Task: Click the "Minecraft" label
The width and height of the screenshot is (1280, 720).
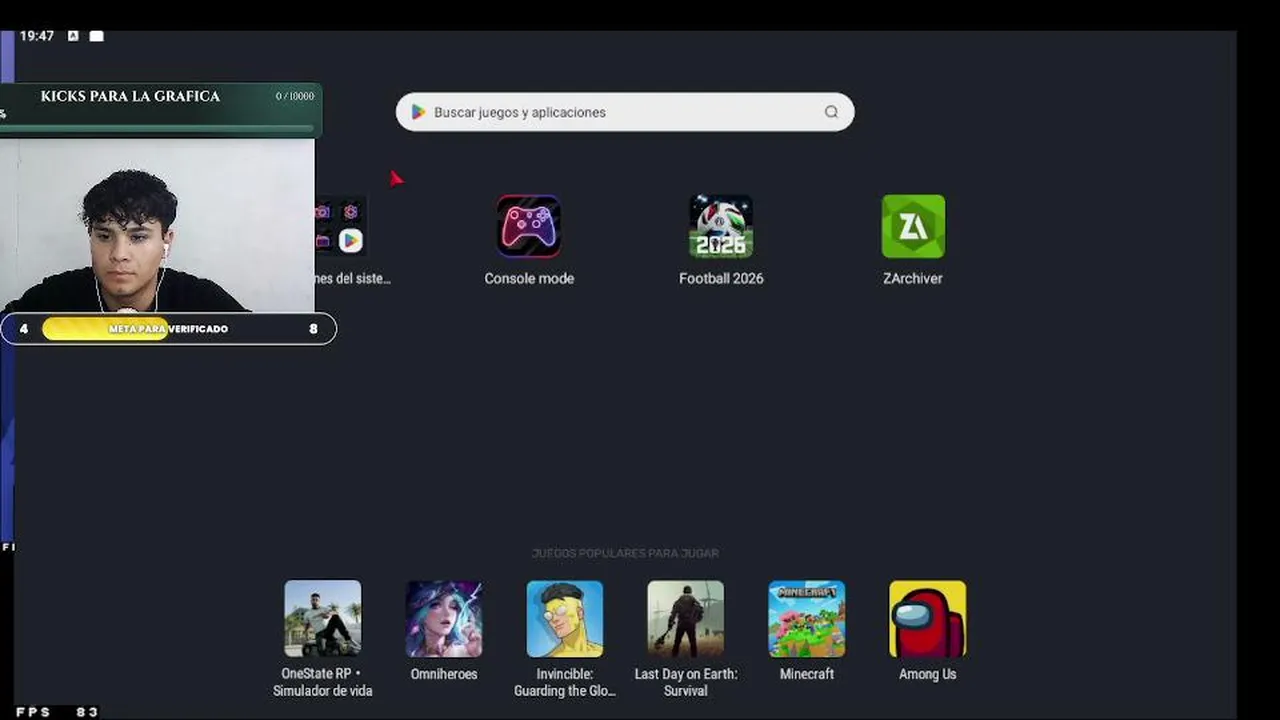Action: point(807,674)
